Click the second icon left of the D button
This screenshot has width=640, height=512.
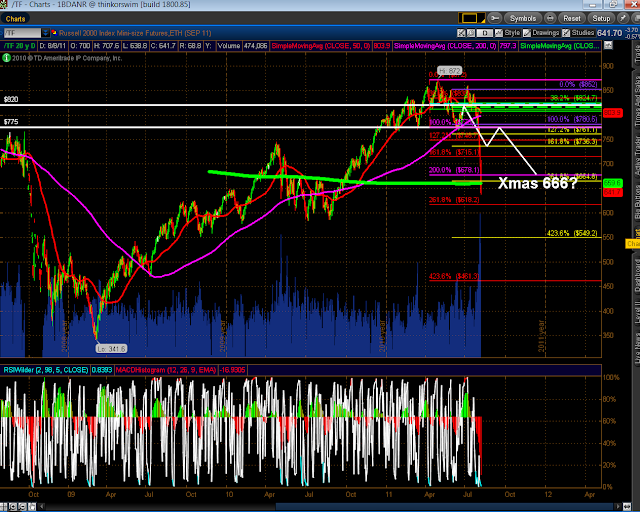point(471,33)
